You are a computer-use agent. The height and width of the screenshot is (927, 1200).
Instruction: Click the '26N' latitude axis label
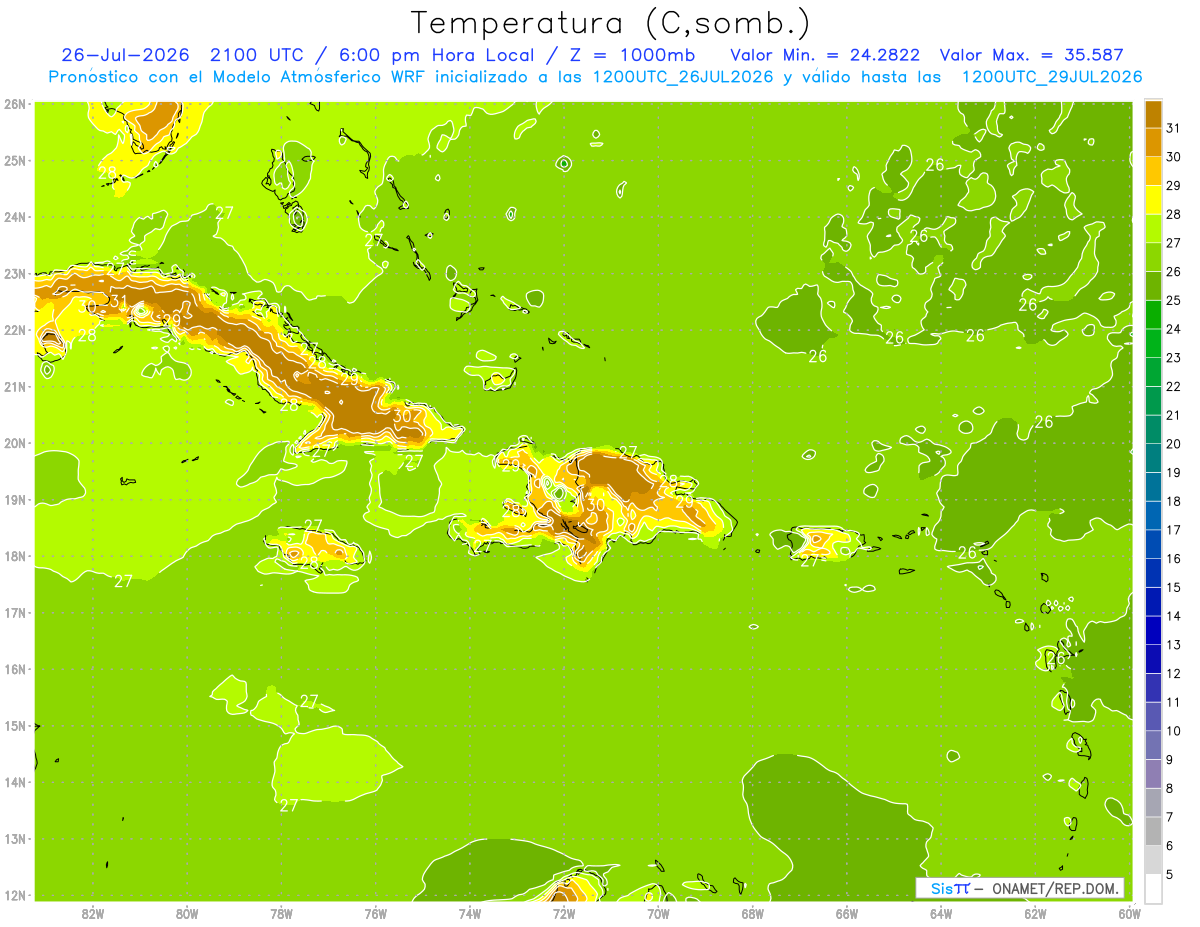(x=14, y=103)
